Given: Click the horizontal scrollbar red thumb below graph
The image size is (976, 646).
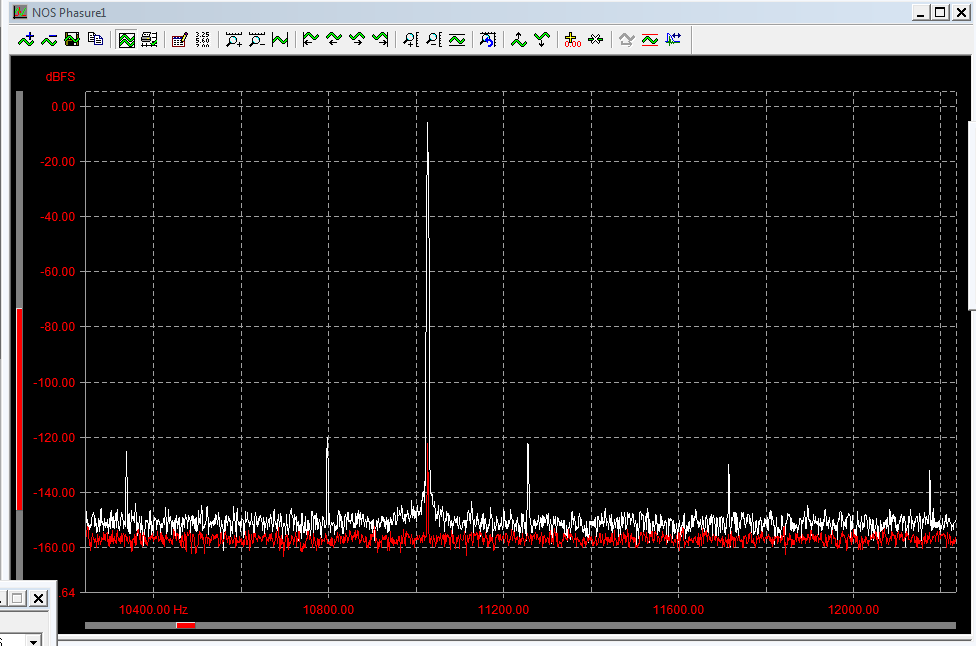Looking at the screenshot, I should (x=185, y=625).
